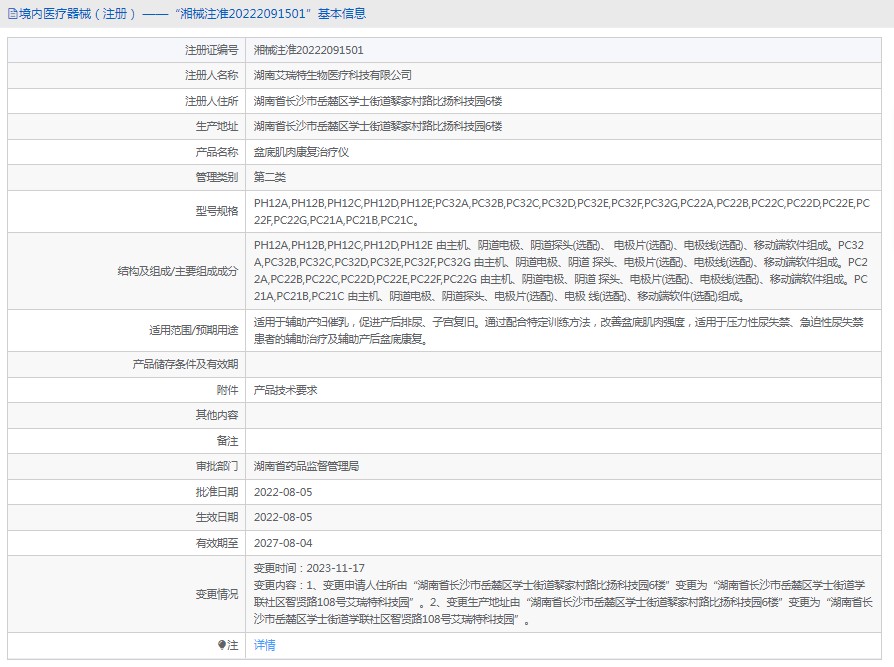
Task: Click the 管理类别 row label
Action: (217, 177)
